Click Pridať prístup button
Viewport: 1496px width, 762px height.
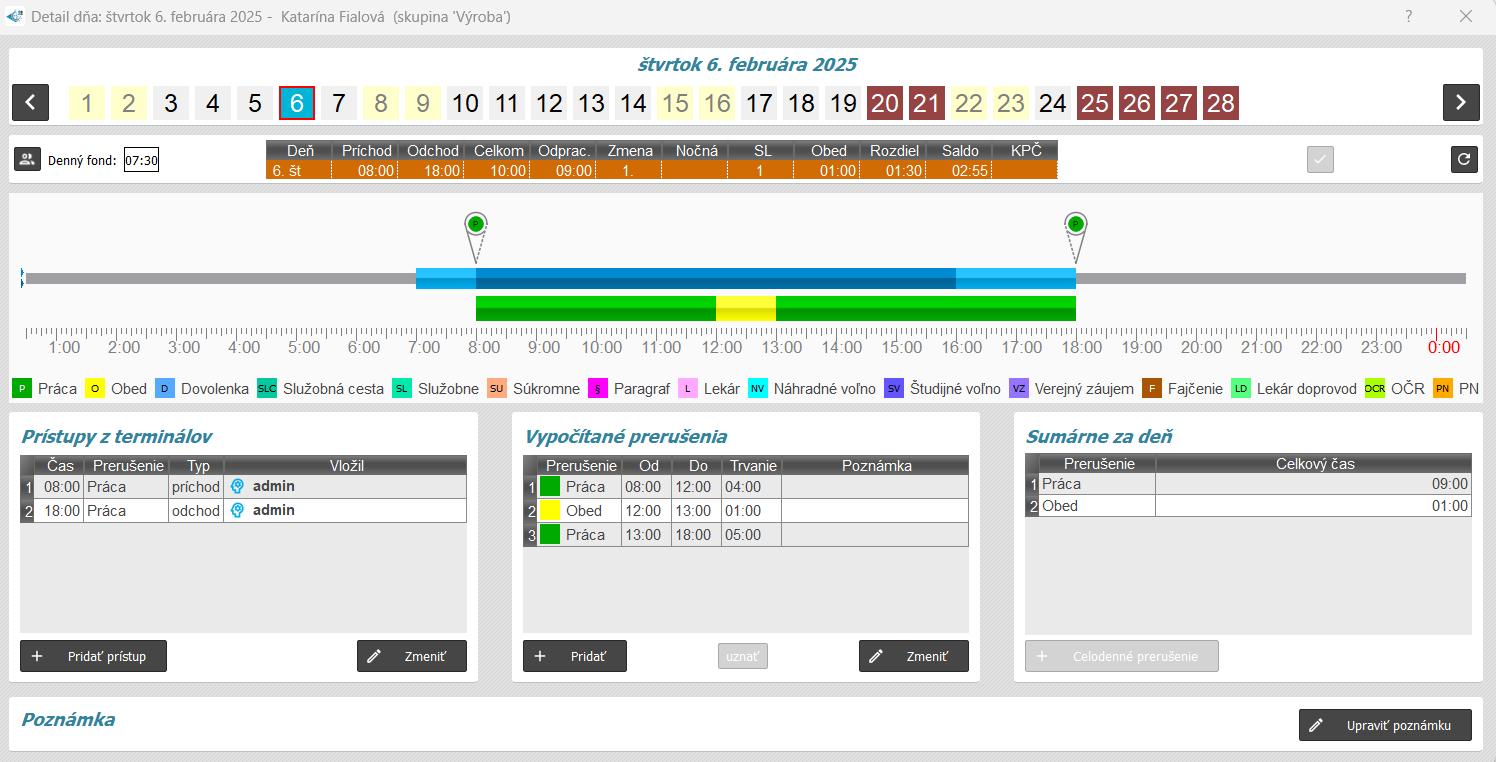click(x=93, y=656)
